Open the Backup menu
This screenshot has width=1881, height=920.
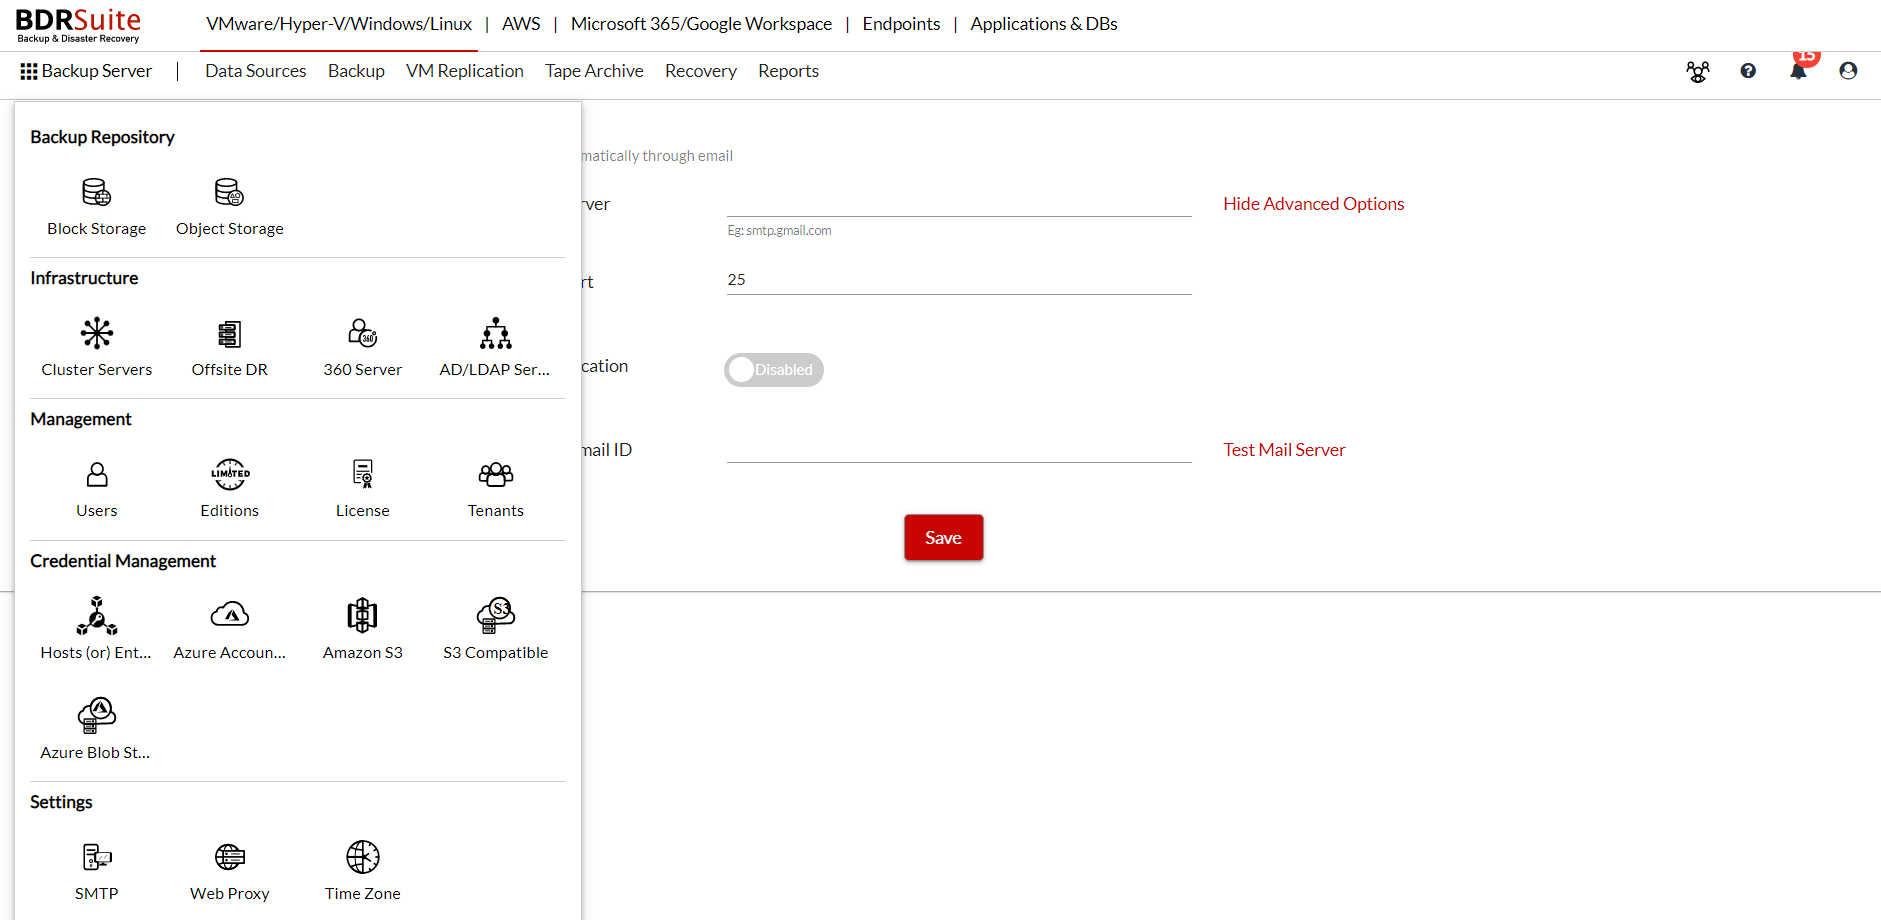[x=356, y=71]
